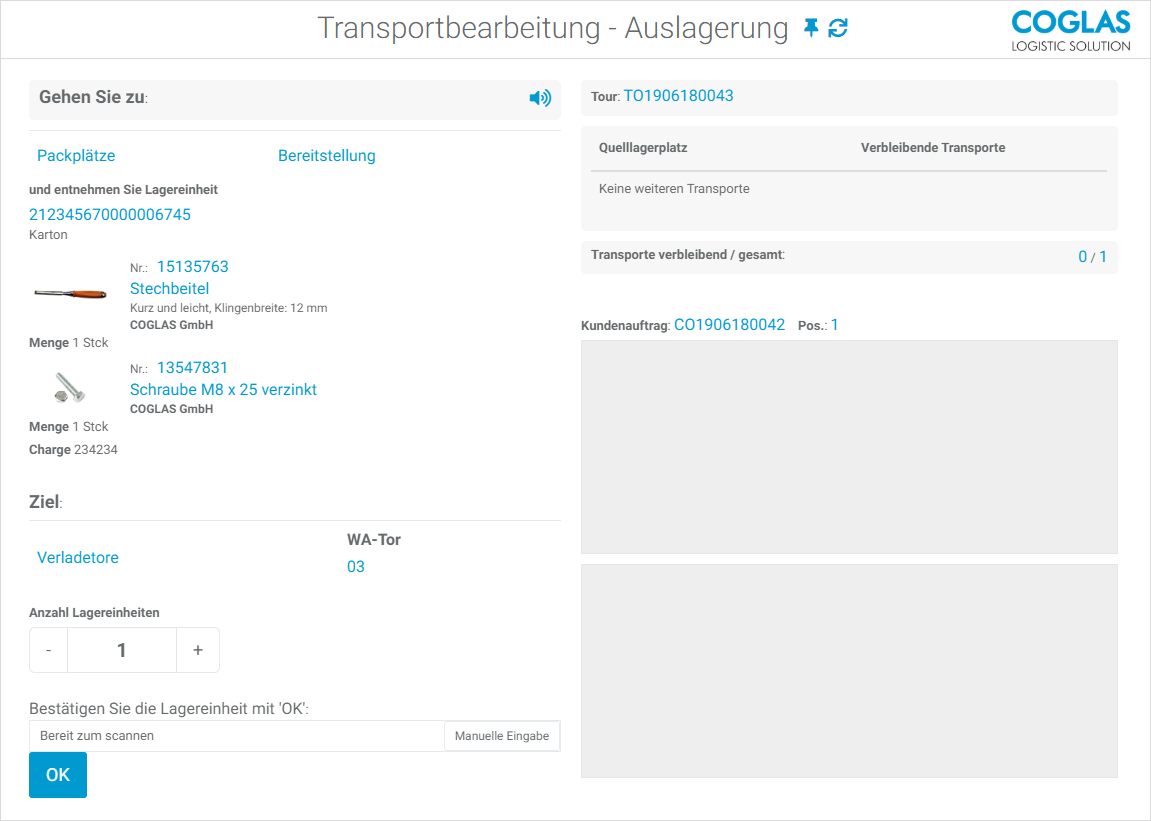Open the Packplätze link
This screenshot has width=1151, height=821.
(x=76, y=156)
